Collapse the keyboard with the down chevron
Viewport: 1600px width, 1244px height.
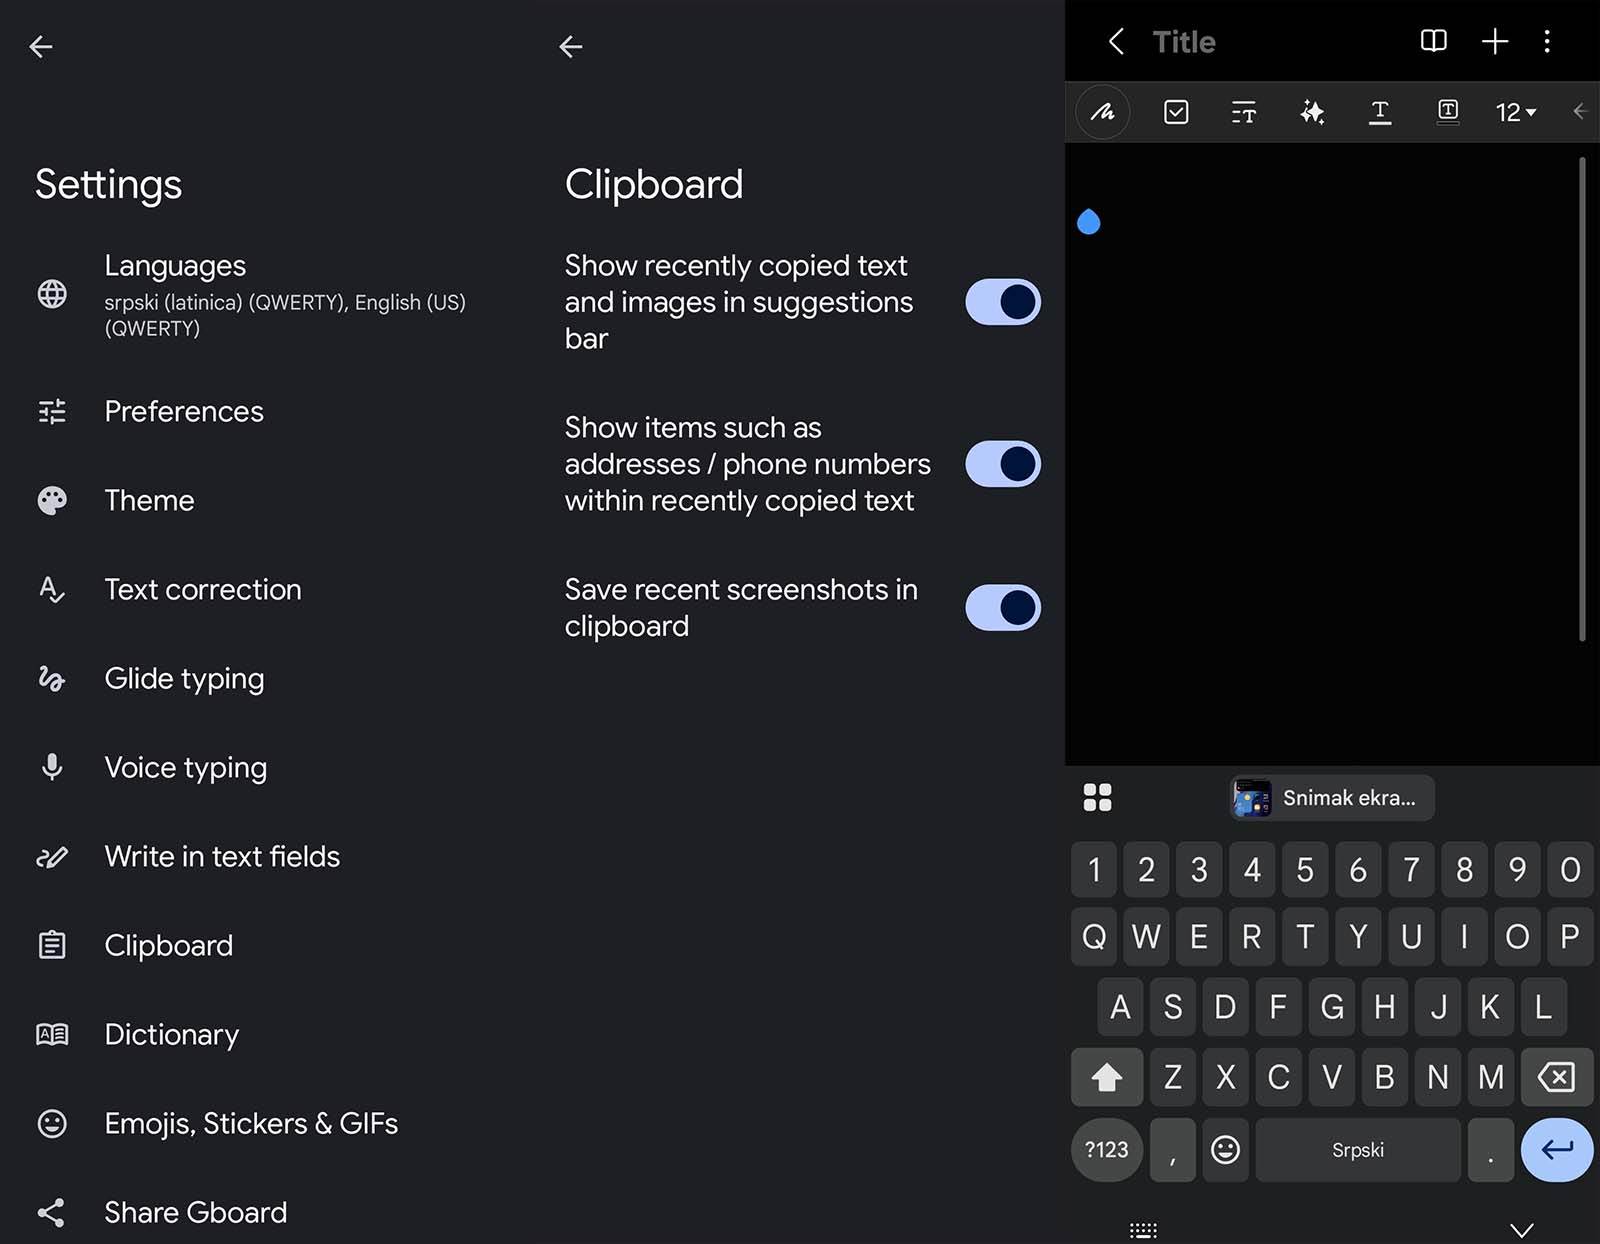[x=1521, y=1230]
